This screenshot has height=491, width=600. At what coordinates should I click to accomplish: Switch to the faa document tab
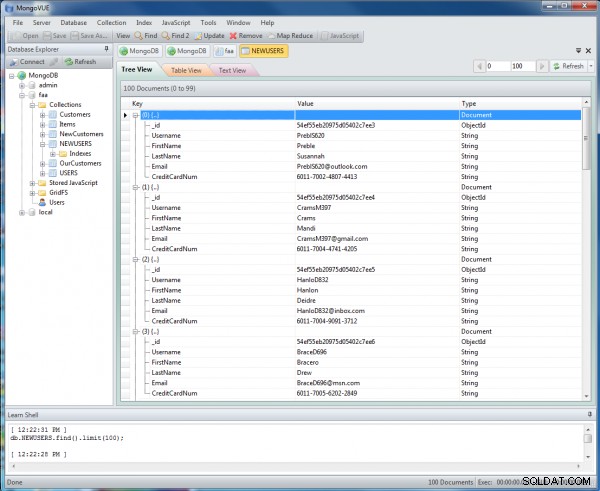pos(225,51)
